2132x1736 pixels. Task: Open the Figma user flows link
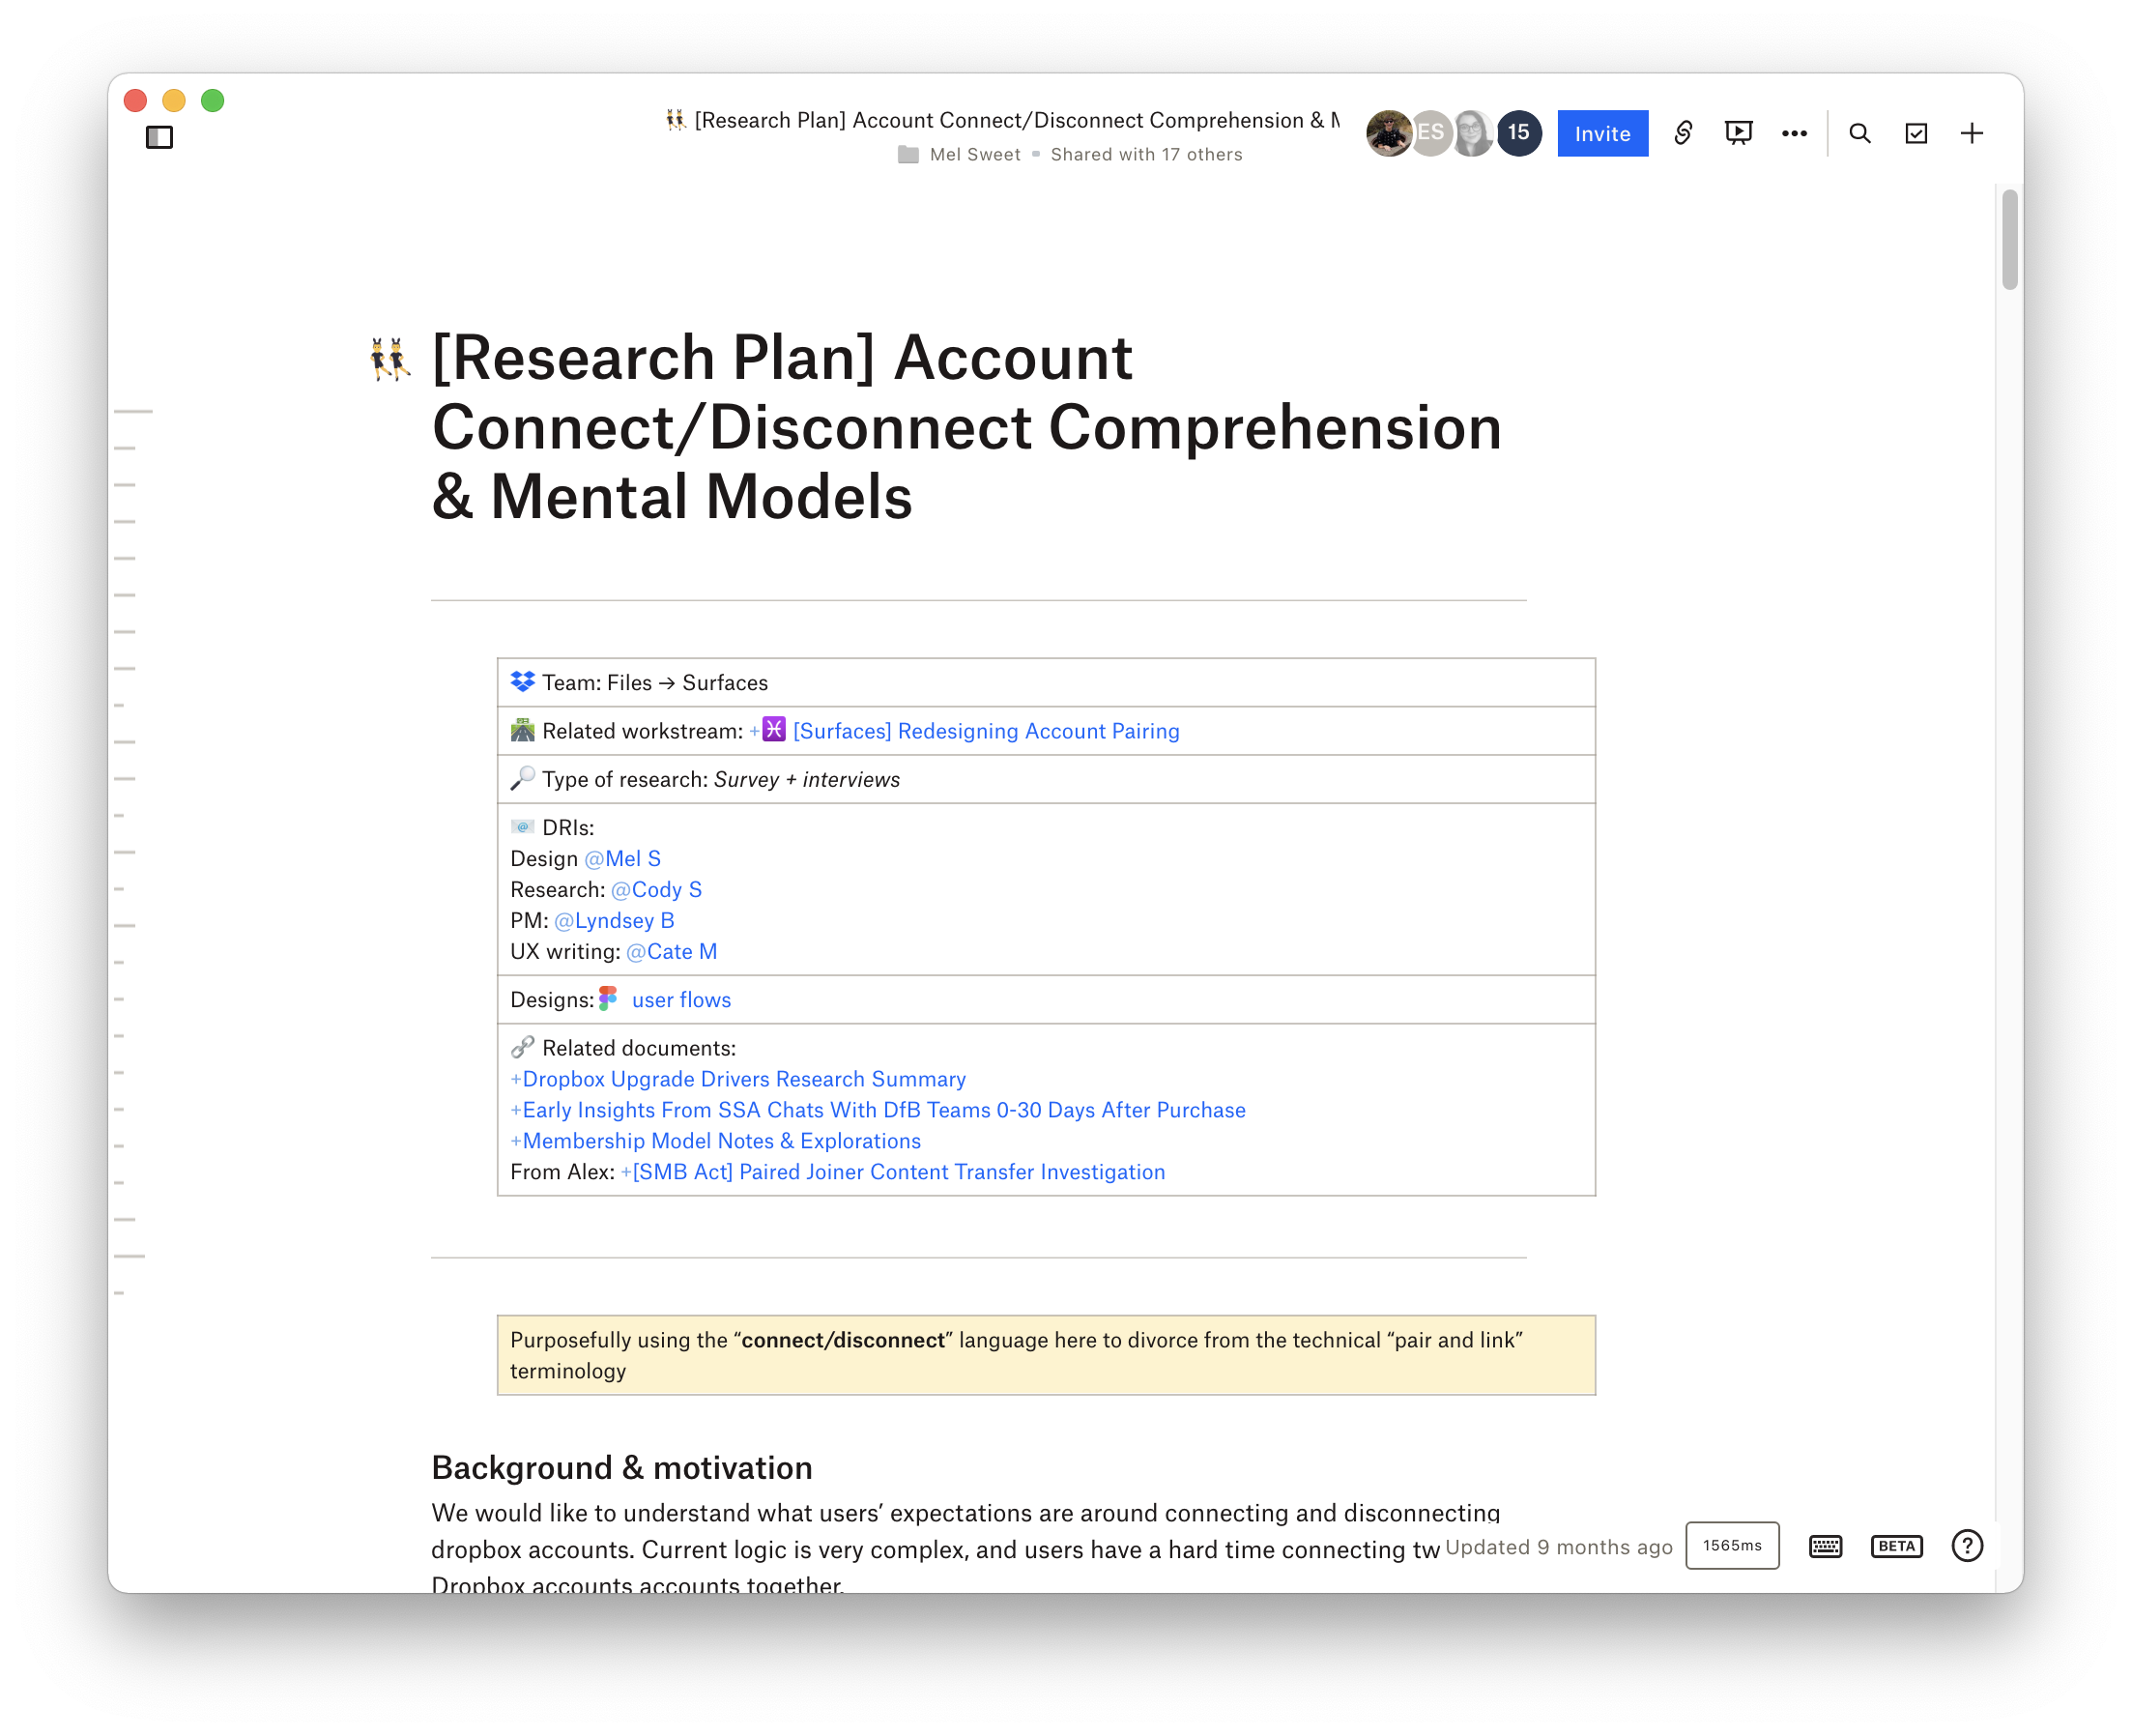[680, 1000]
